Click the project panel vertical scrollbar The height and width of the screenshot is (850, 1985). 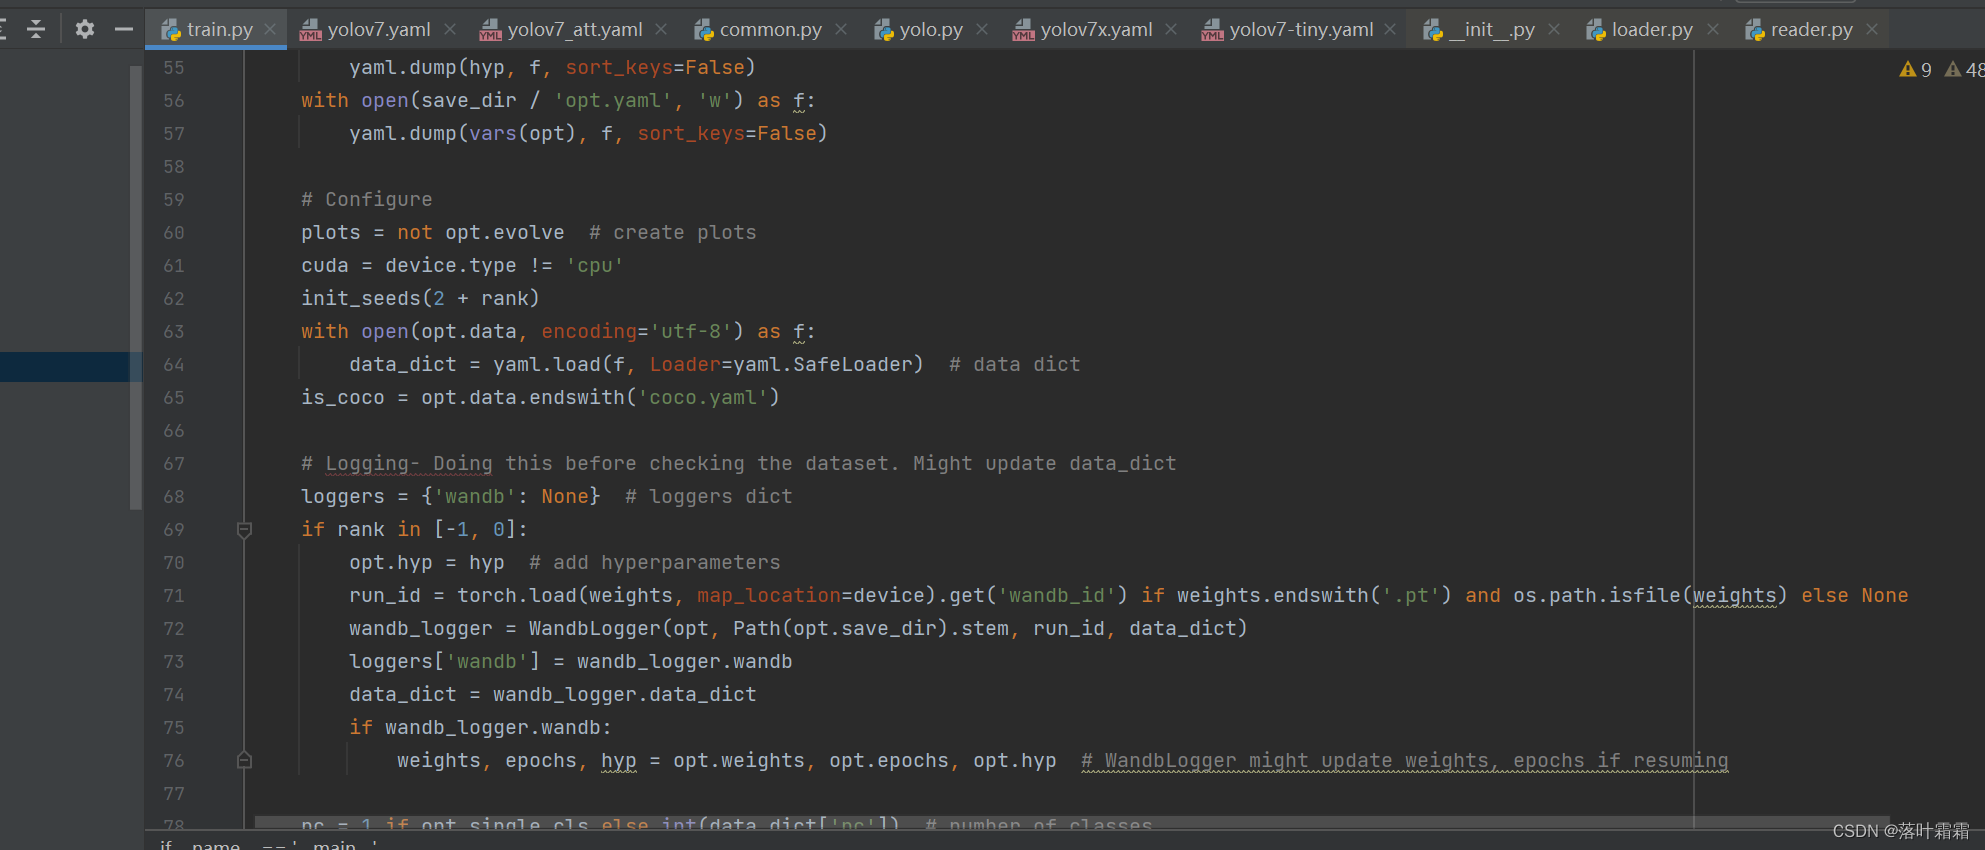pyautogui.click(x=136, y=287)
